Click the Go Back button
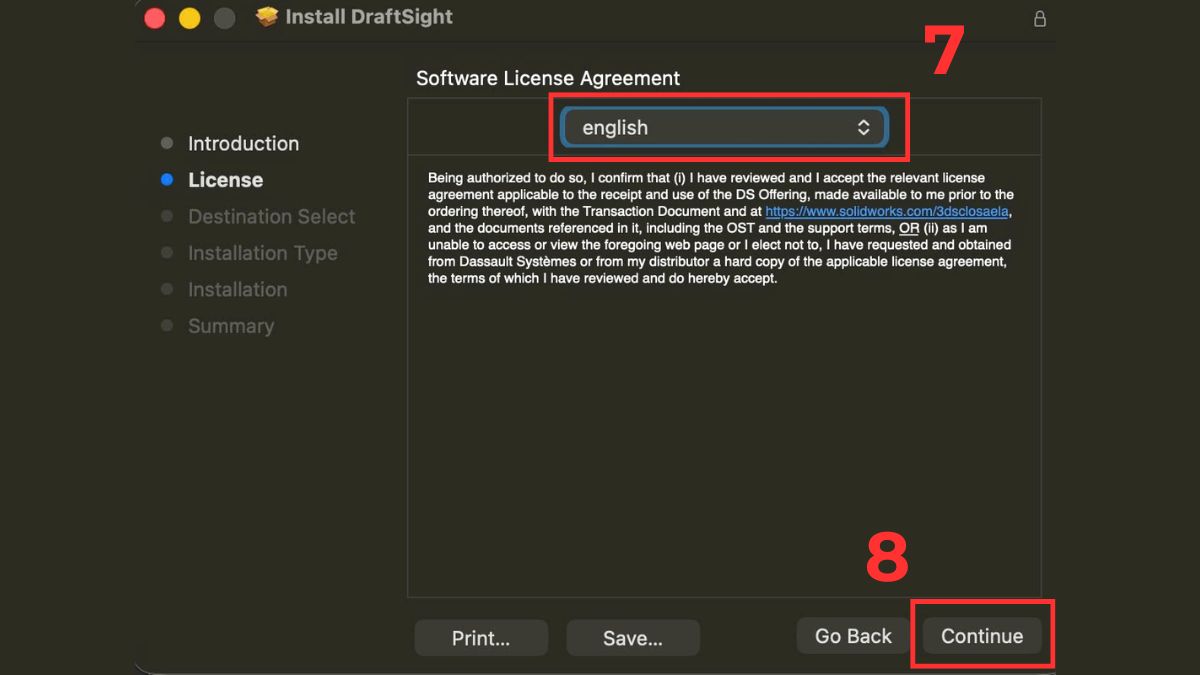The height and width of the screenshot is (675, 1200). tap(853, 636)
